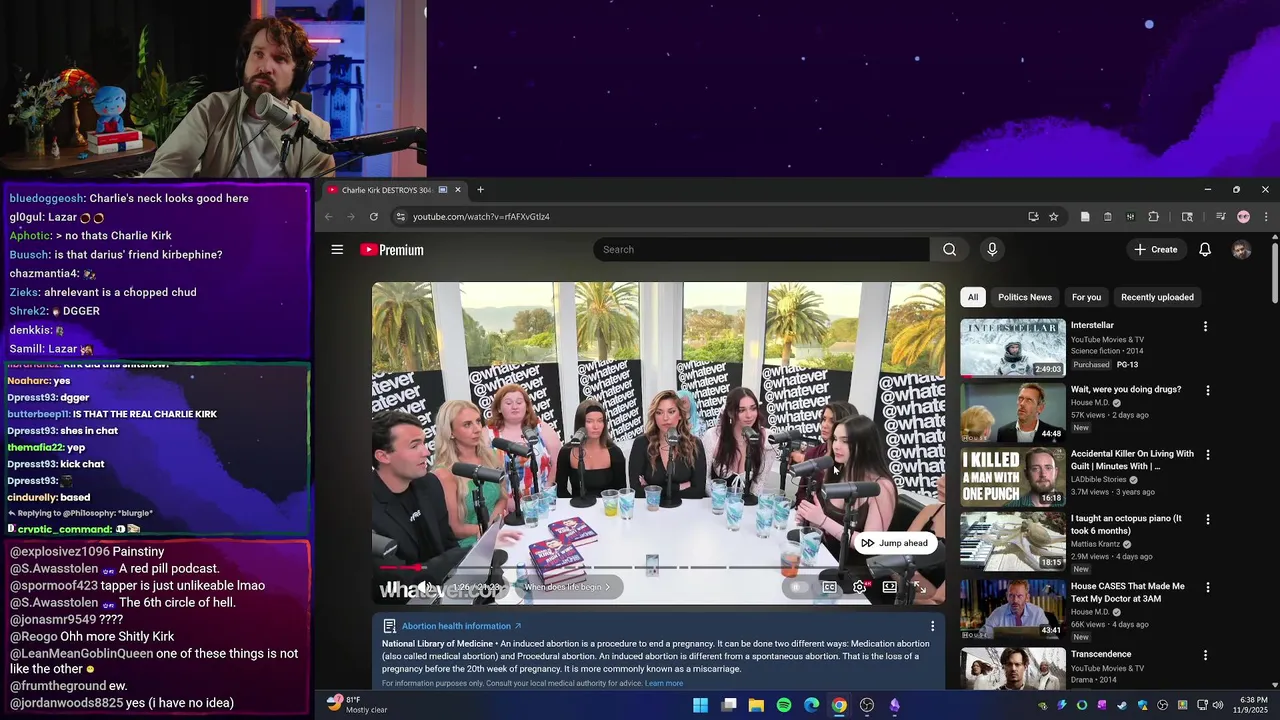The width and height of the screenshot is (1280, 720).
Task: Select the Recently uploaded filter chip
Action: tap(1157, 297)
